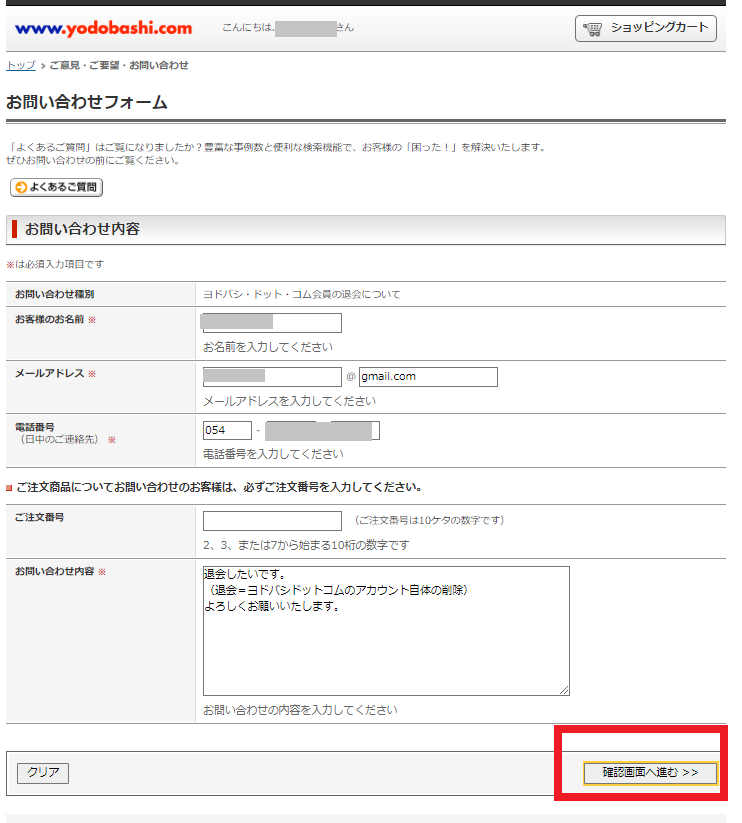Select the gmail.com email domain field
742x823 pixels.
click(x=428, y=377)
